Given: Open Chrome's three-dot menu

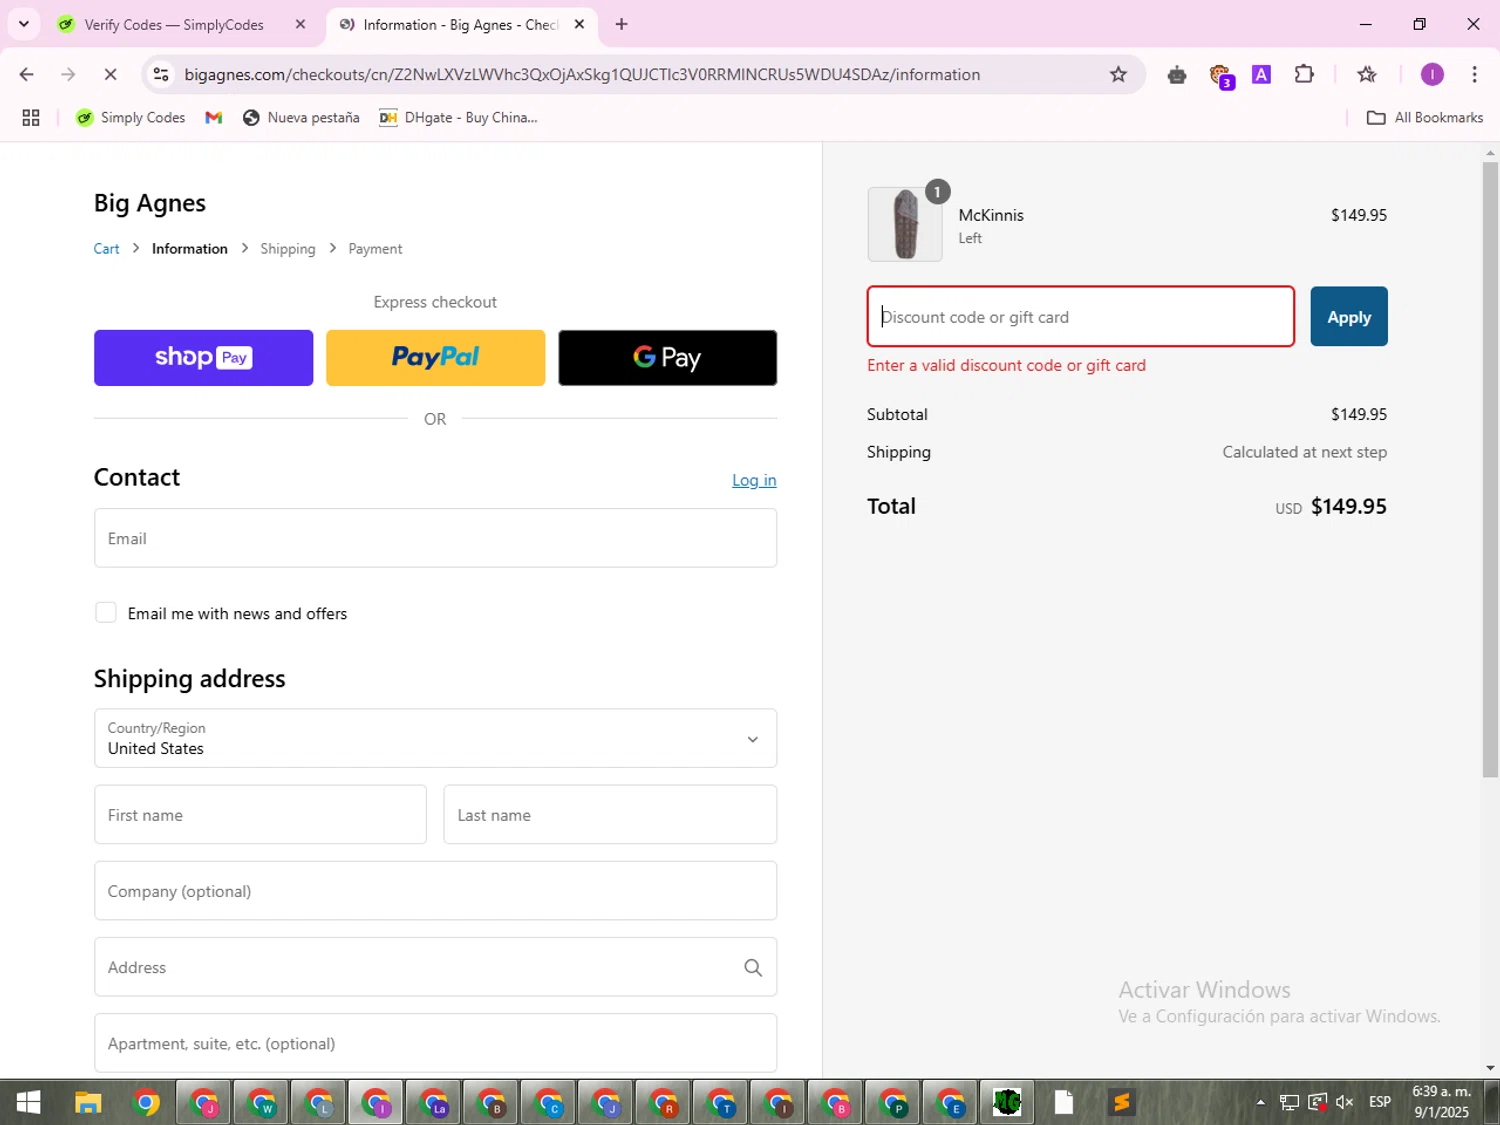Looking at the screenshot, I should pyautogui.click(x=1474, y=74).
